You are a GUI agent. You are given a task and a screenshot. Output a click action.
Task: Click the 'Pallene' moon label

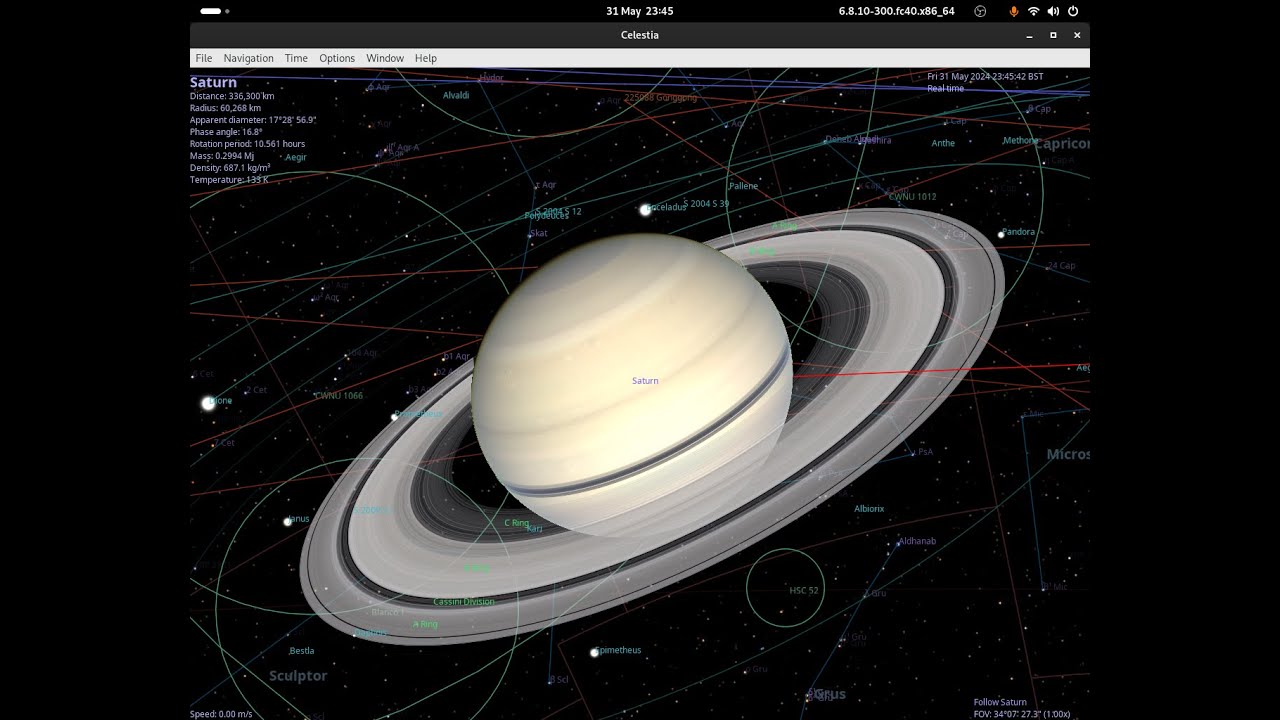pyautogui.click(x=743, y=186)
